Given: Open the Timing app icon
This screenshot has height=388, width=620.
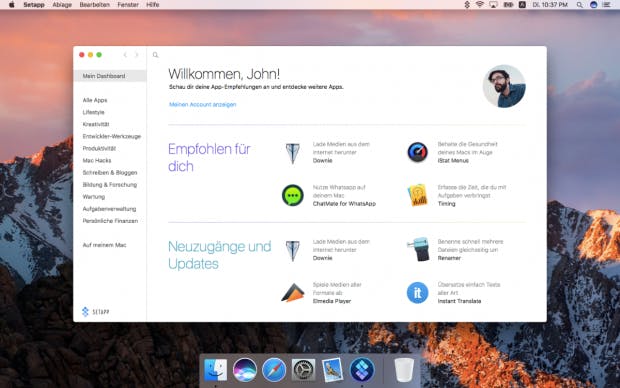Looking at the screenshot, I should pos(418,195).
